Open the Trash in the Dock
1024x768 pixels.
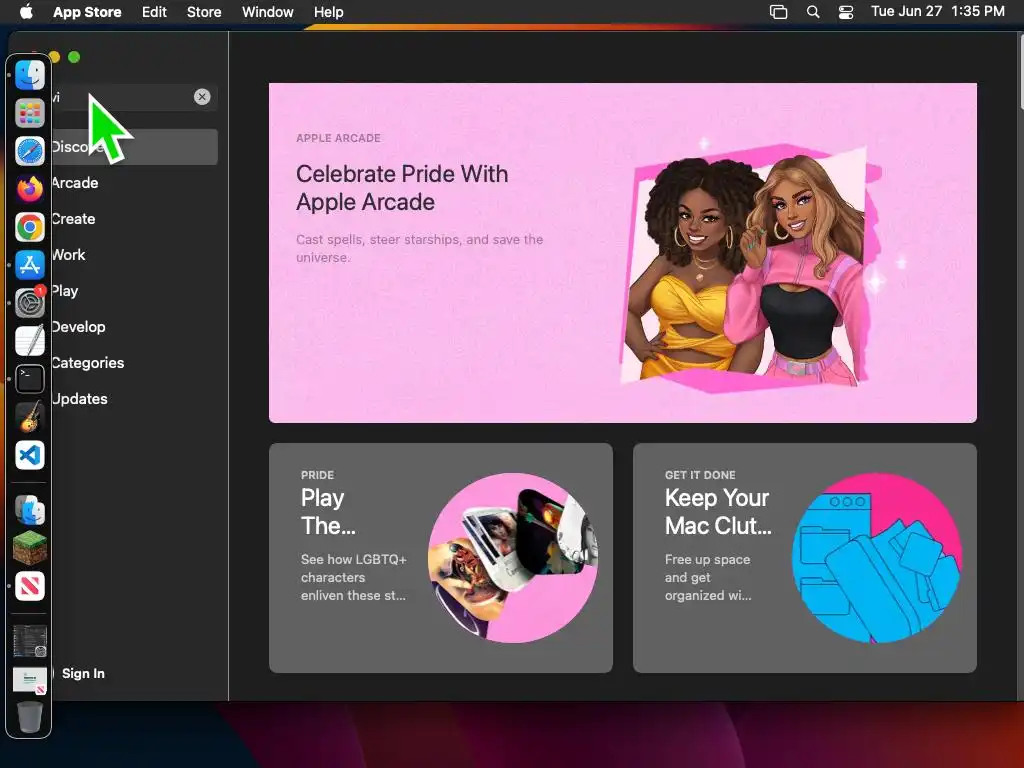[29, 717]
